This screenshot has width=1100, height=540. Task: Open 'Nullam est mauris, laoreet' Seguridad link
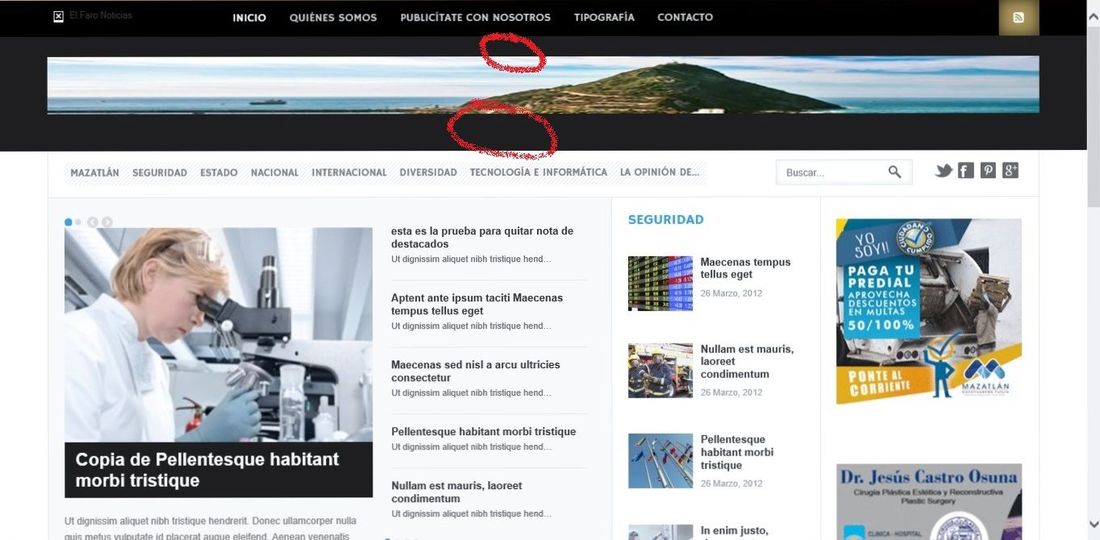[x=747, y=361]
